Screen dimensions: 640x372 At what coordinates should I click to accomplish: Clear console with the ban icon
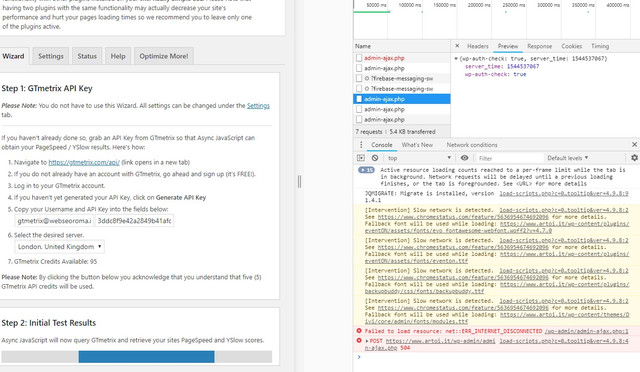tap(375, 158)
